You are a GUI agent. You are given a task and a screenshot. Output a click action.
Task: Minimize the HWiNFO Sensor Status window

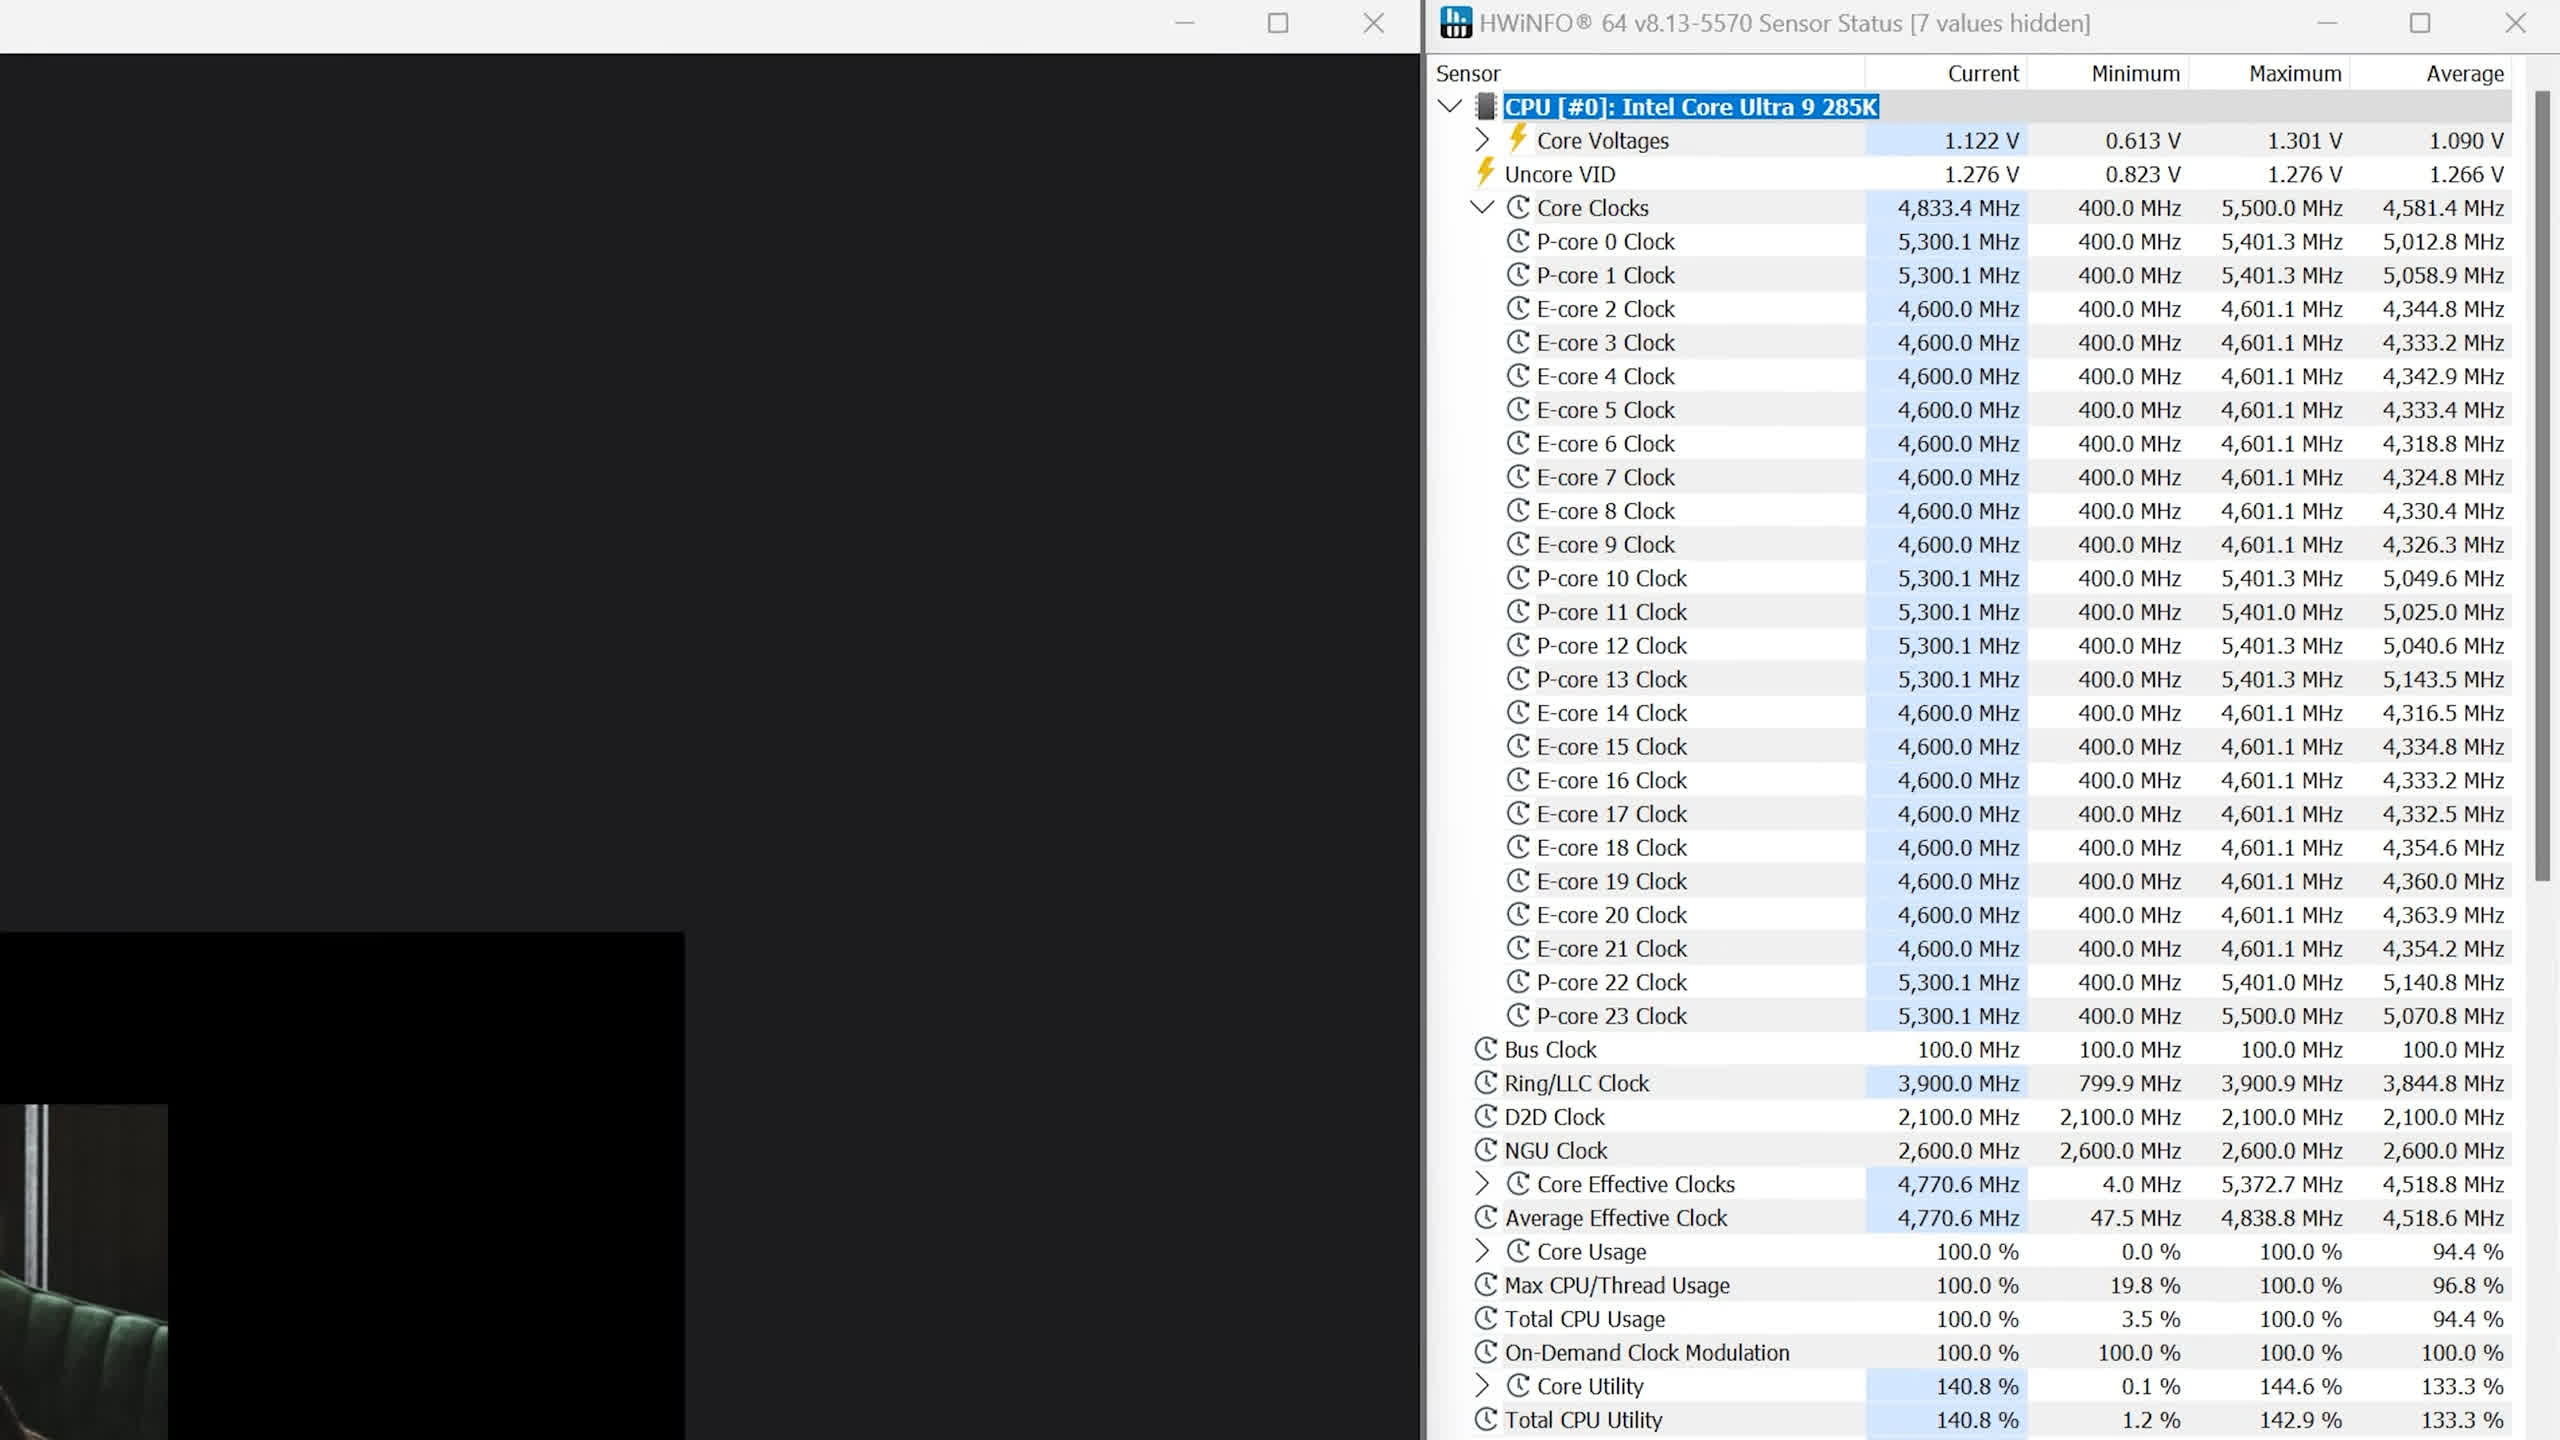2327,23
